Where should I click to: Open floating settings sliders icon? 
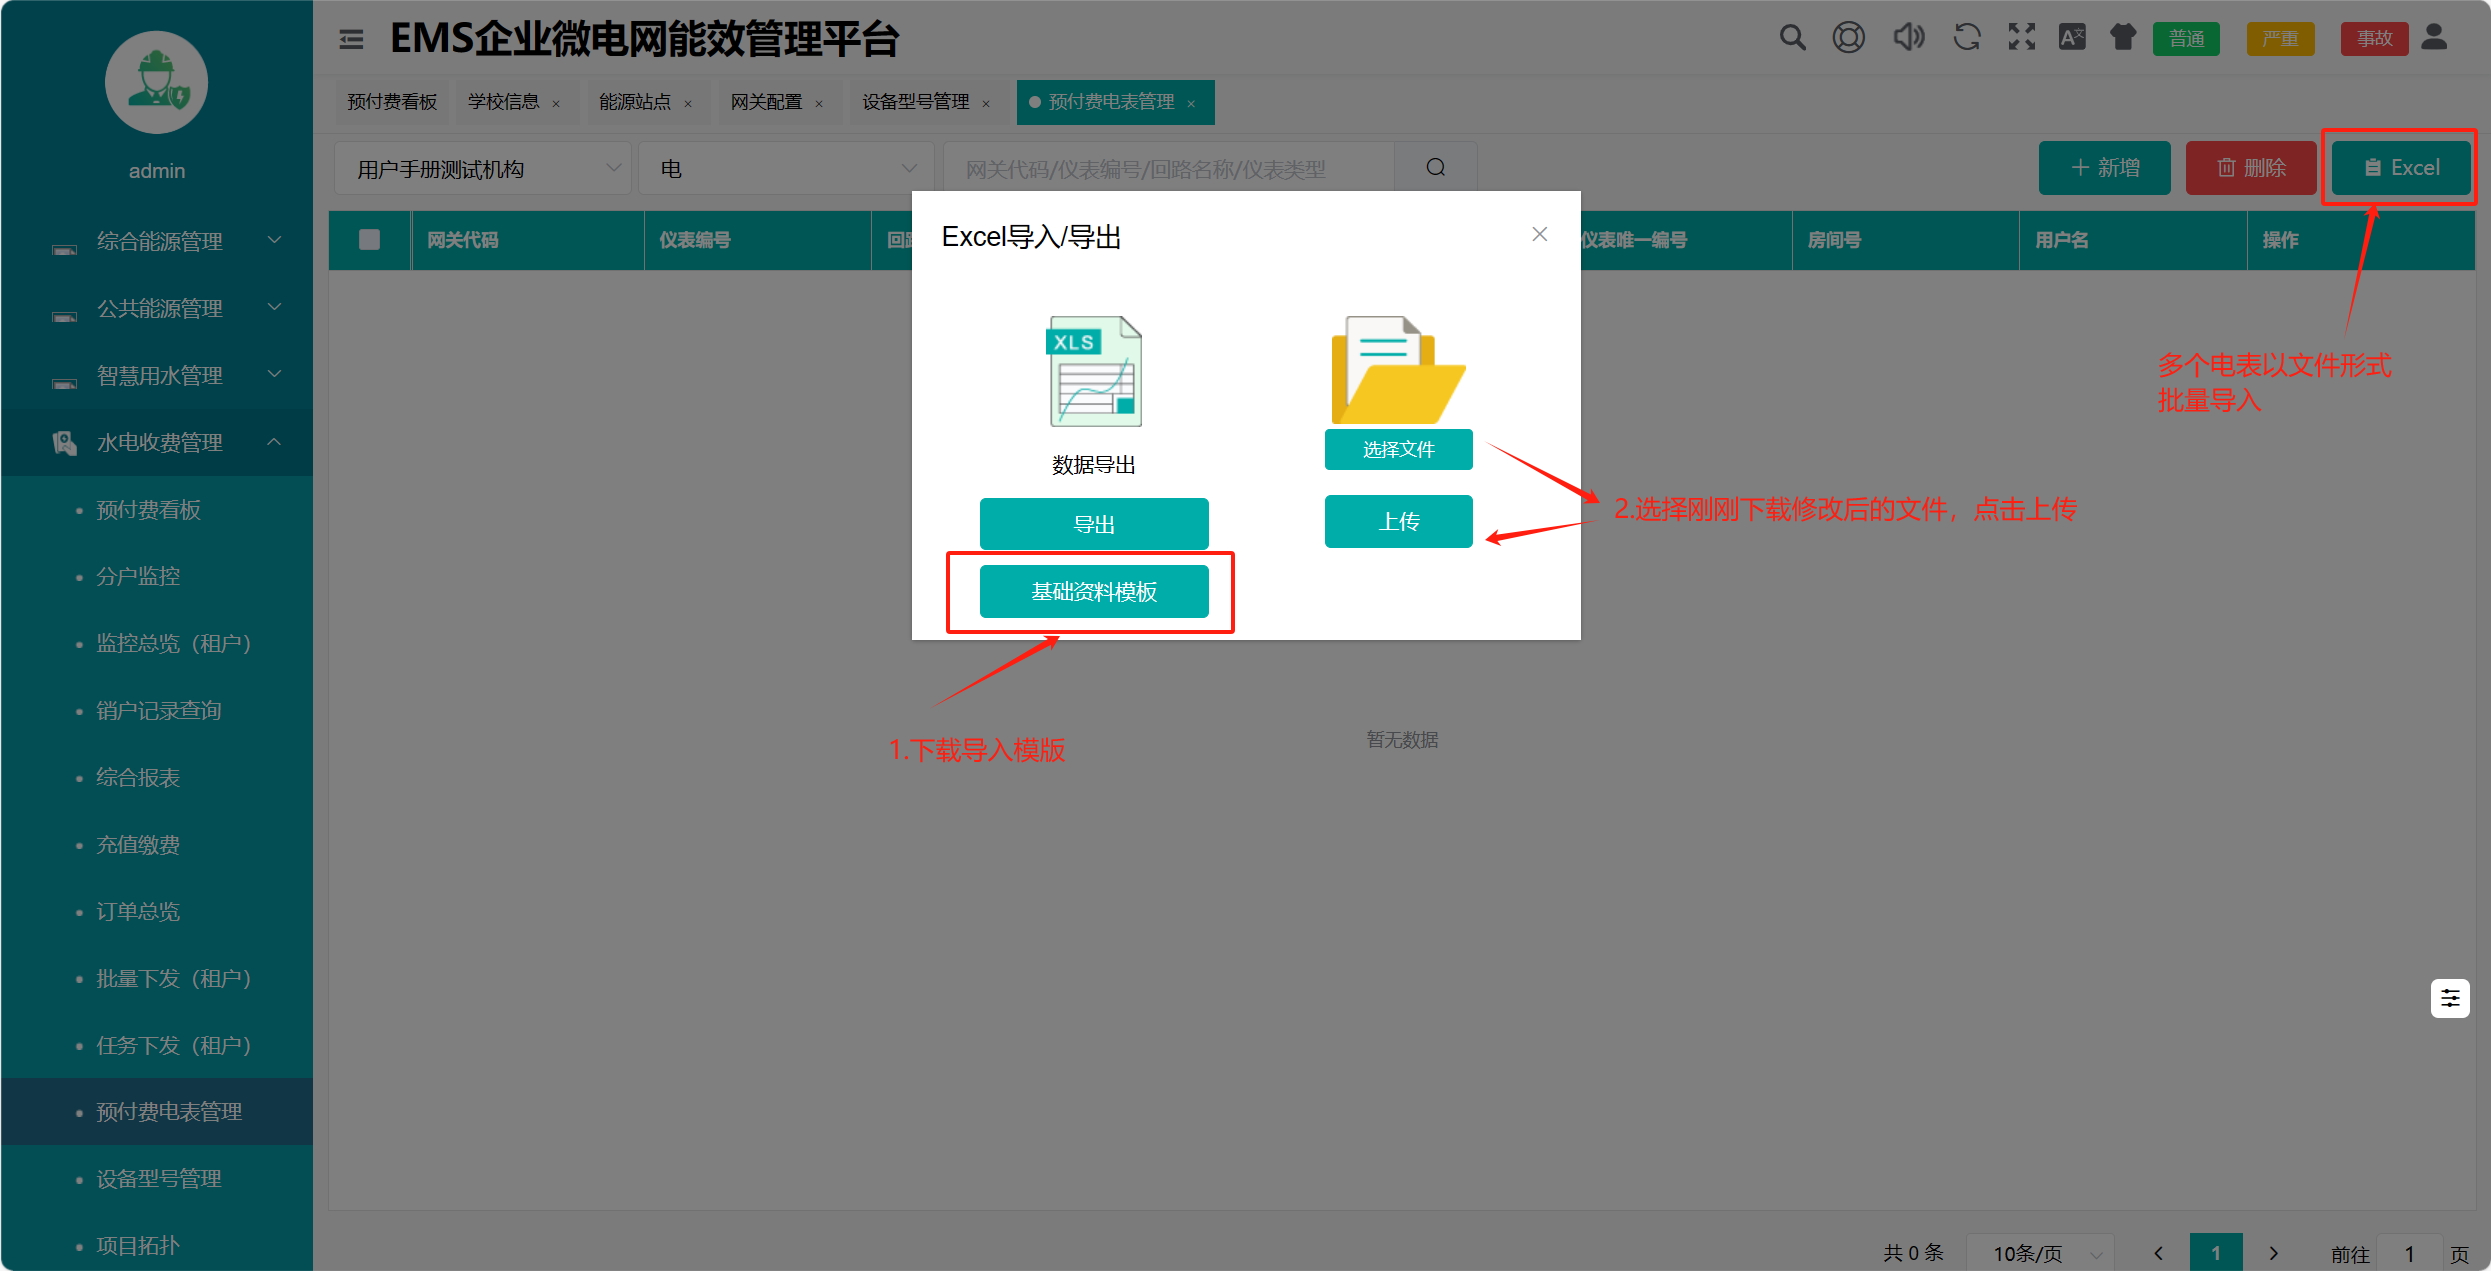tap(2450, 998)
